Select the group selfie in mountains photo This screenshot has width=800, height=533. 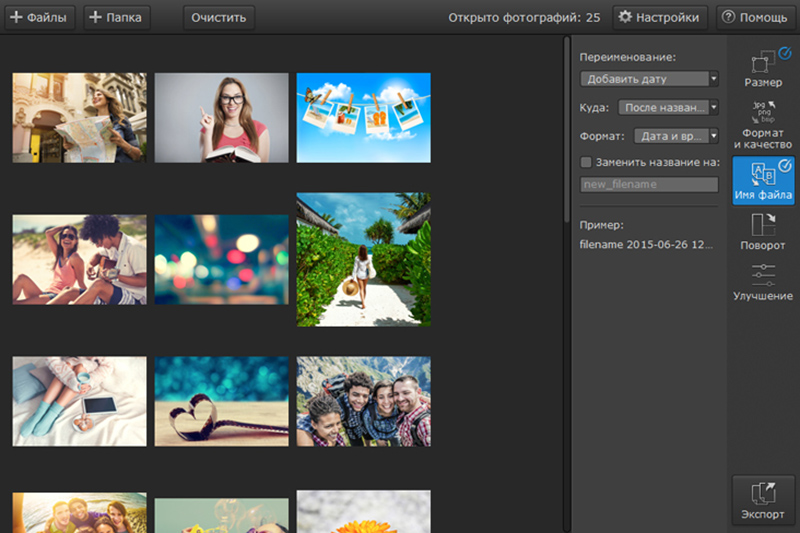coord(363,401)
